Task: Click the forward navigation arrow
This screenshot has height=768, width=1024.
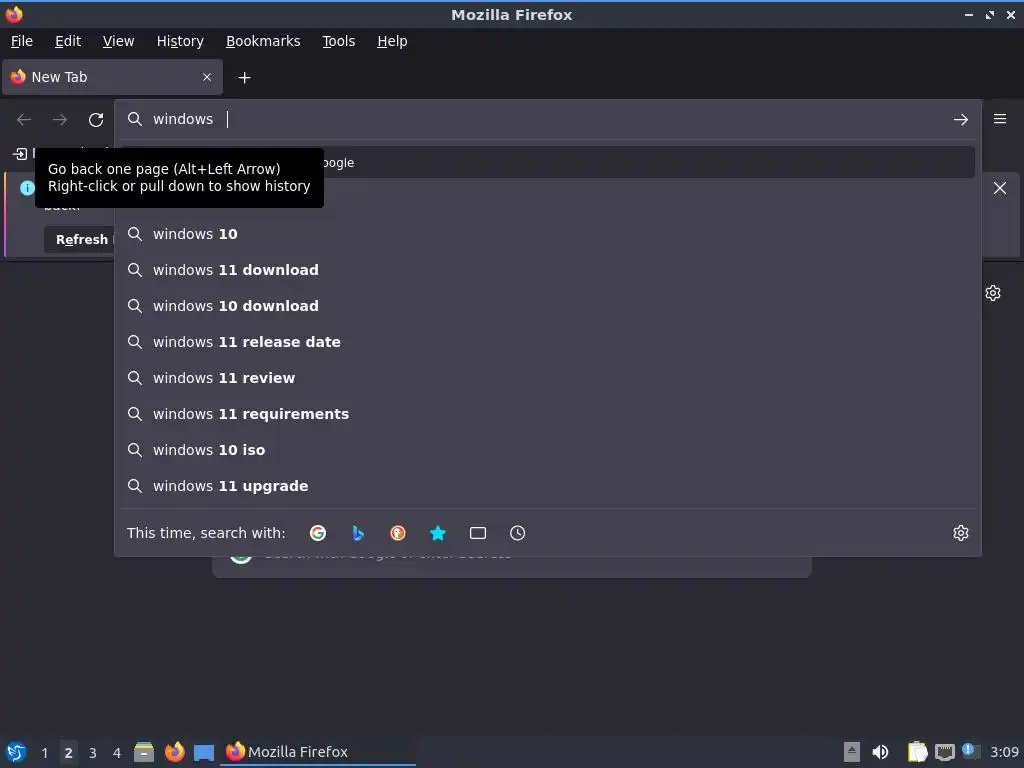Action: pos(59,120)
